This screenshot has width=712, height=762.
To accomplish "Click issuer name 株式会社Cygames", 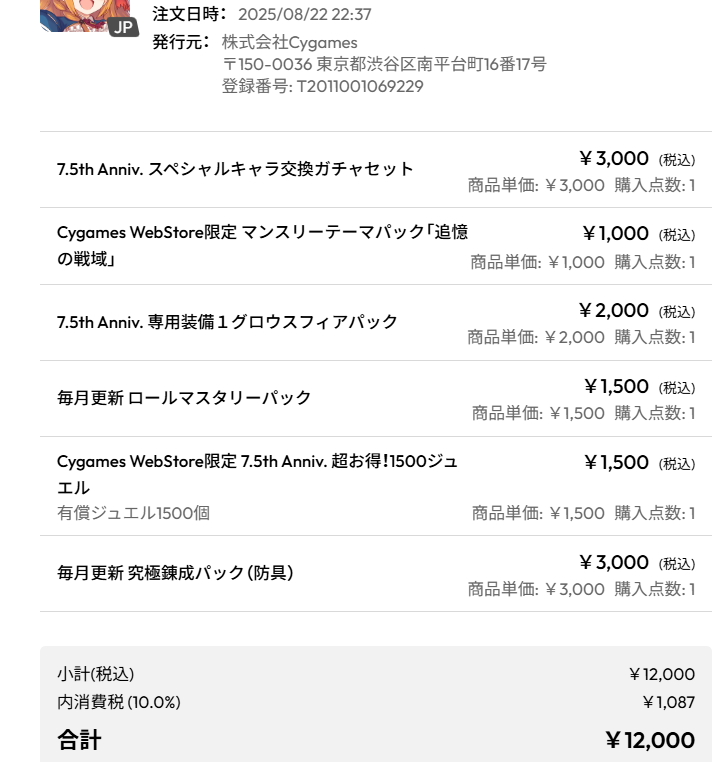I will pos(290,42).
